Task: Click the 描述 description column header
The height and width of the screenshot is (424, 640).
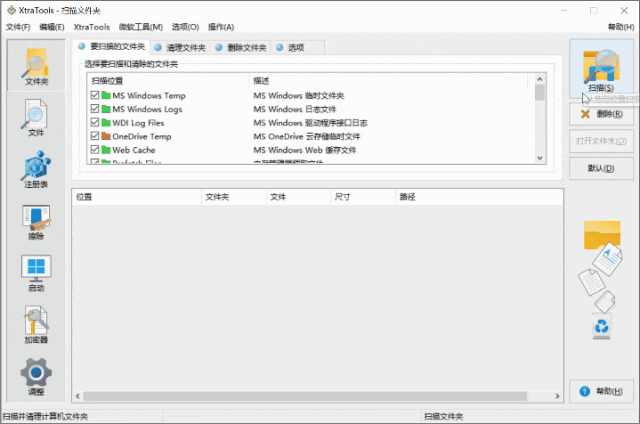Action: 388,81
